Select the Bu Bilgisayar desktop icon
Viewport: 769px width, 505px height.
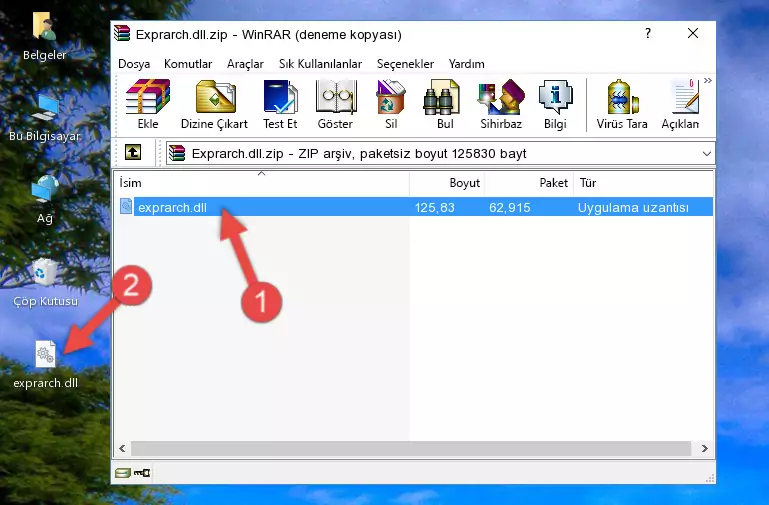pos(44,118)
